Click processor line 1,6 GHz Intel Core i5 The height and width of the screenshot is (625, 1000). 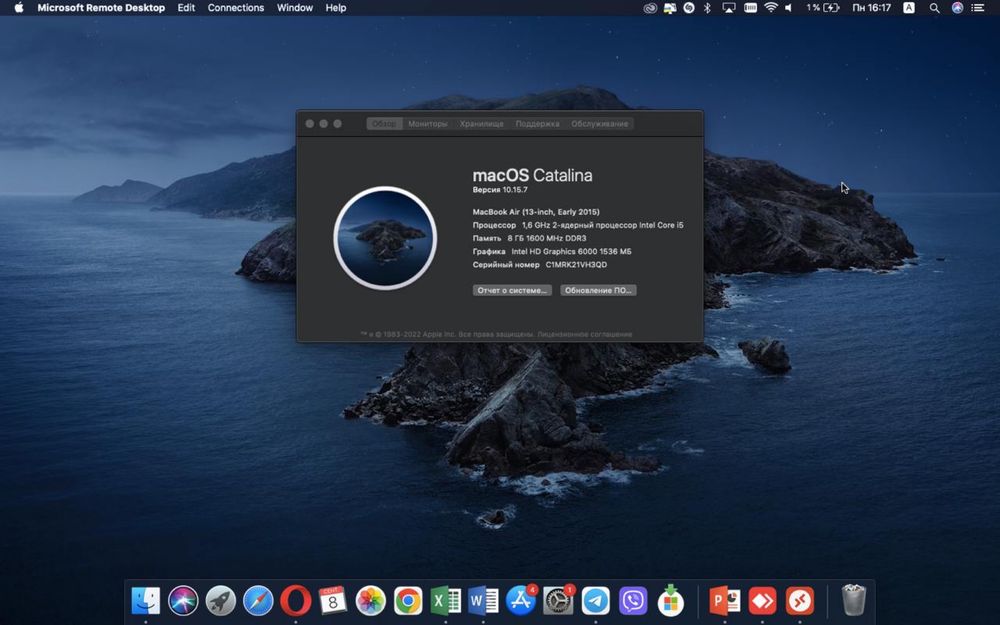578,225
